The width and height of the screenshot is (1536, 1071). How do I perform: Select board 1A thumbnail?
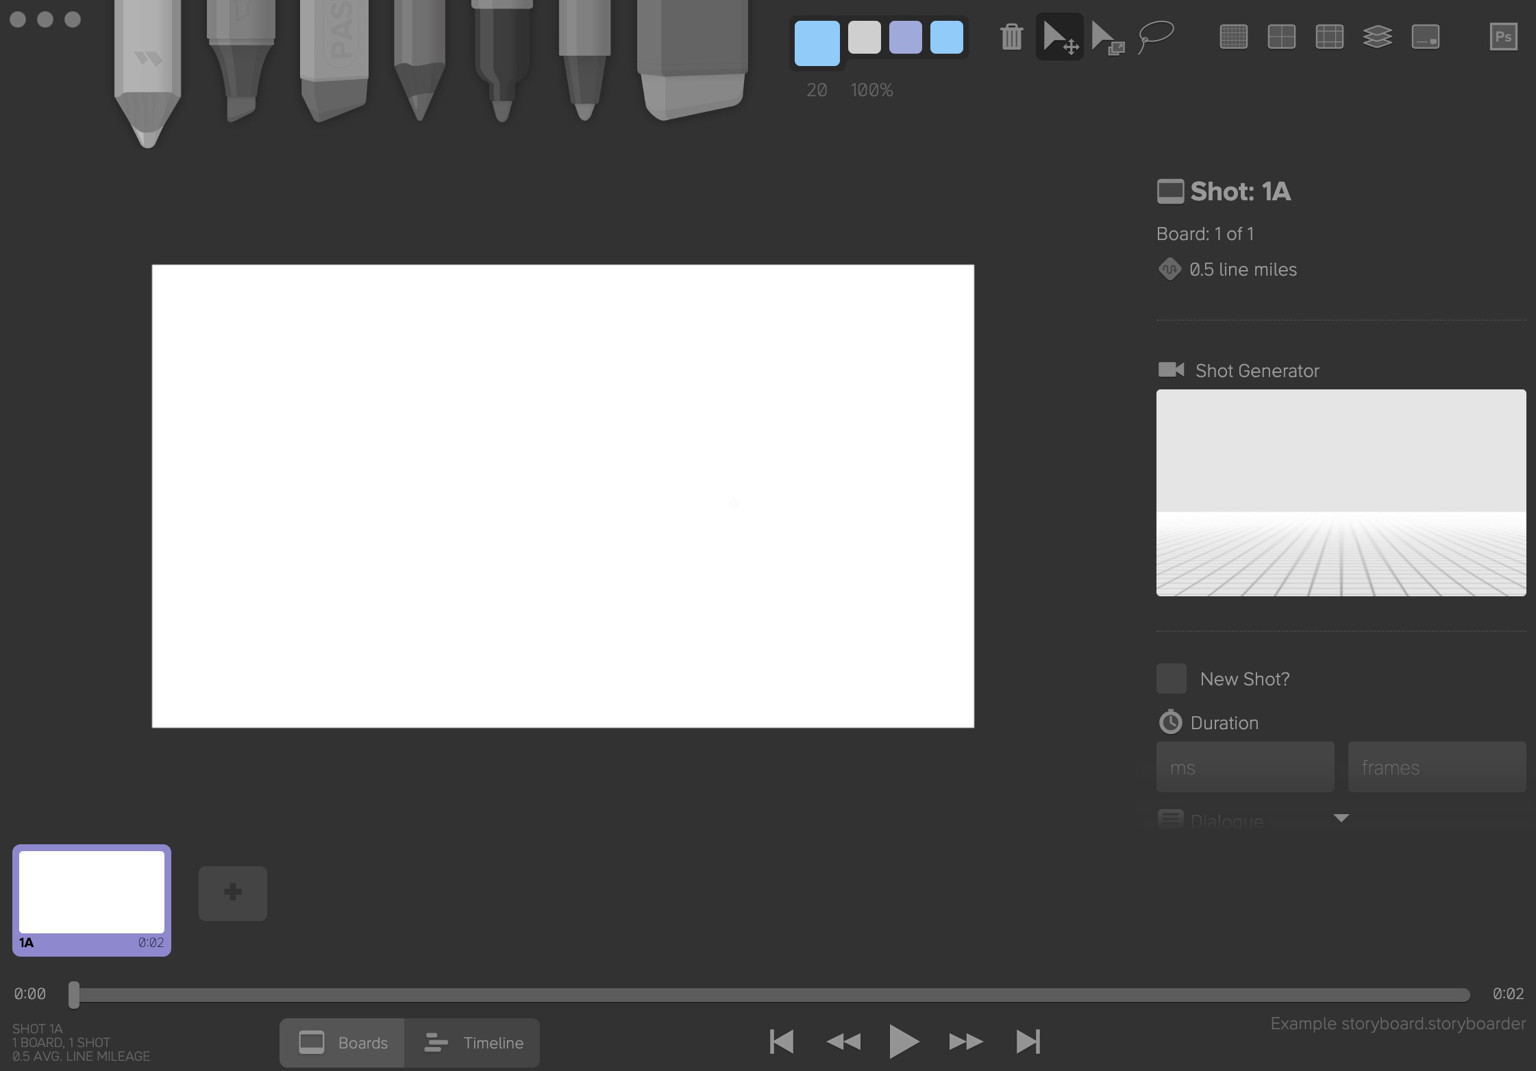(x=91, y=896)
